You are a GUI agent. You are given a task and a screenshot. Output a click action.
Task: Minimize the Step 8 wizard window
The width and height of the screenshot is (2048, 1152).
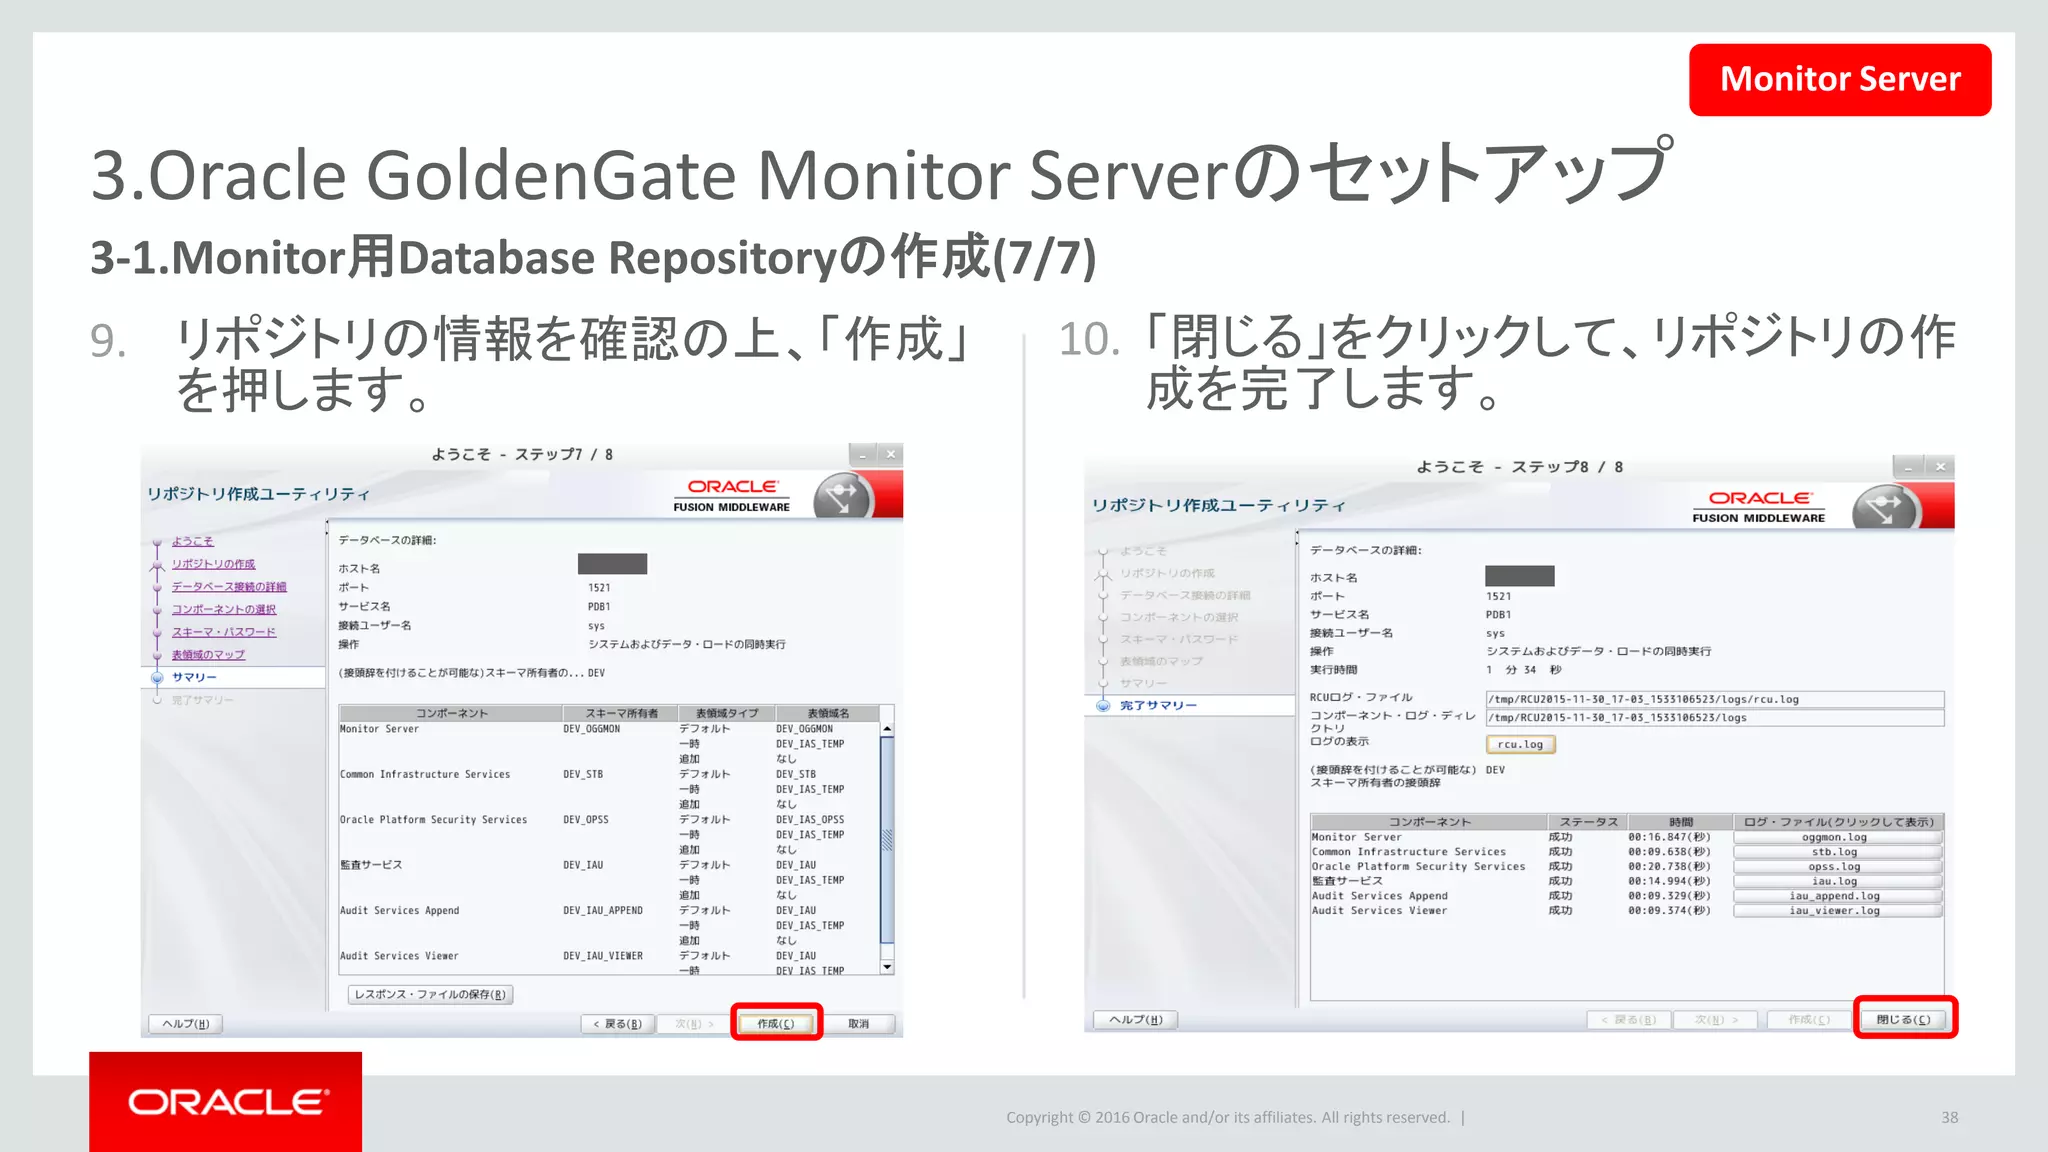click(x=1909, y=466)
